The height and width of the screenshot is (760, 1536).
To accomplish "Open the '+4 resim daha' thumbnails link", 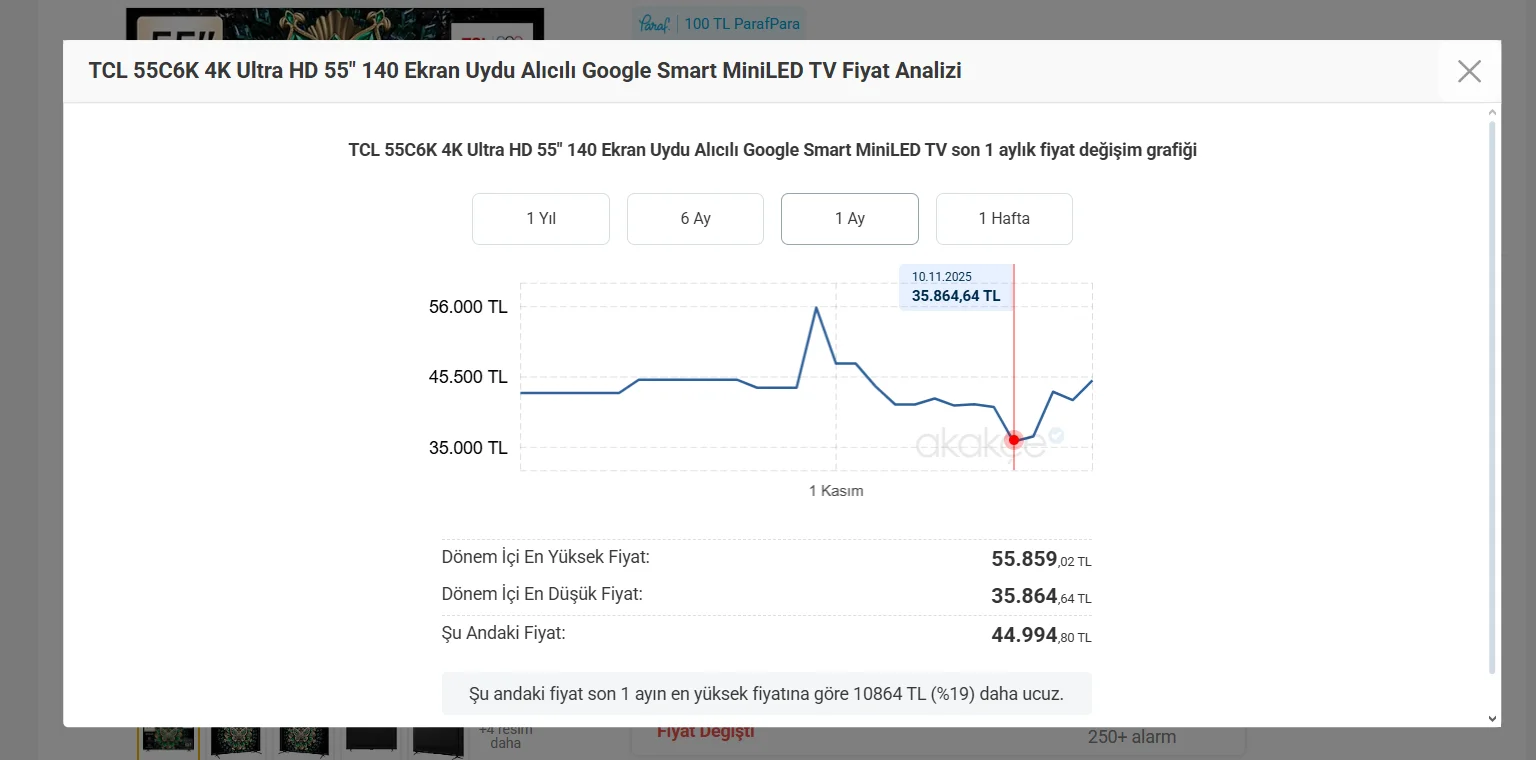I will pyautogui.click(x=506, y=738).
